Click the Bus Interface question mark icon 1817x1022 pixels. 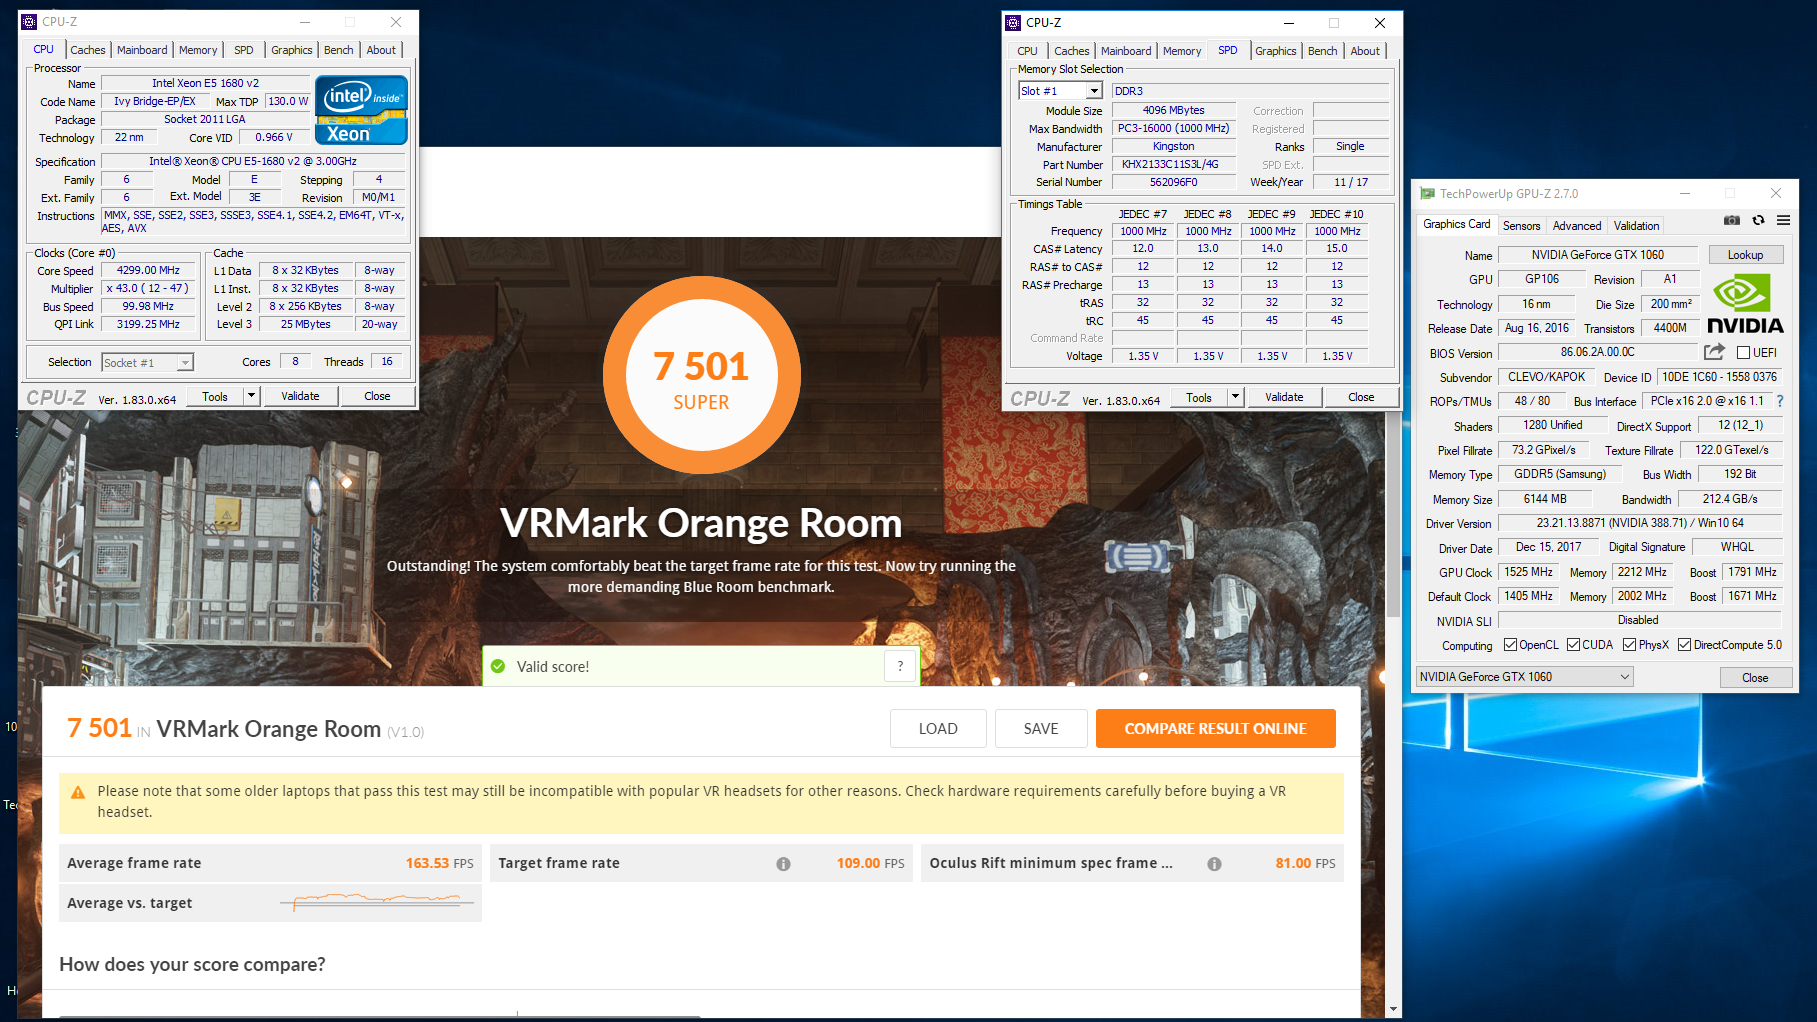coord(1780,401)
